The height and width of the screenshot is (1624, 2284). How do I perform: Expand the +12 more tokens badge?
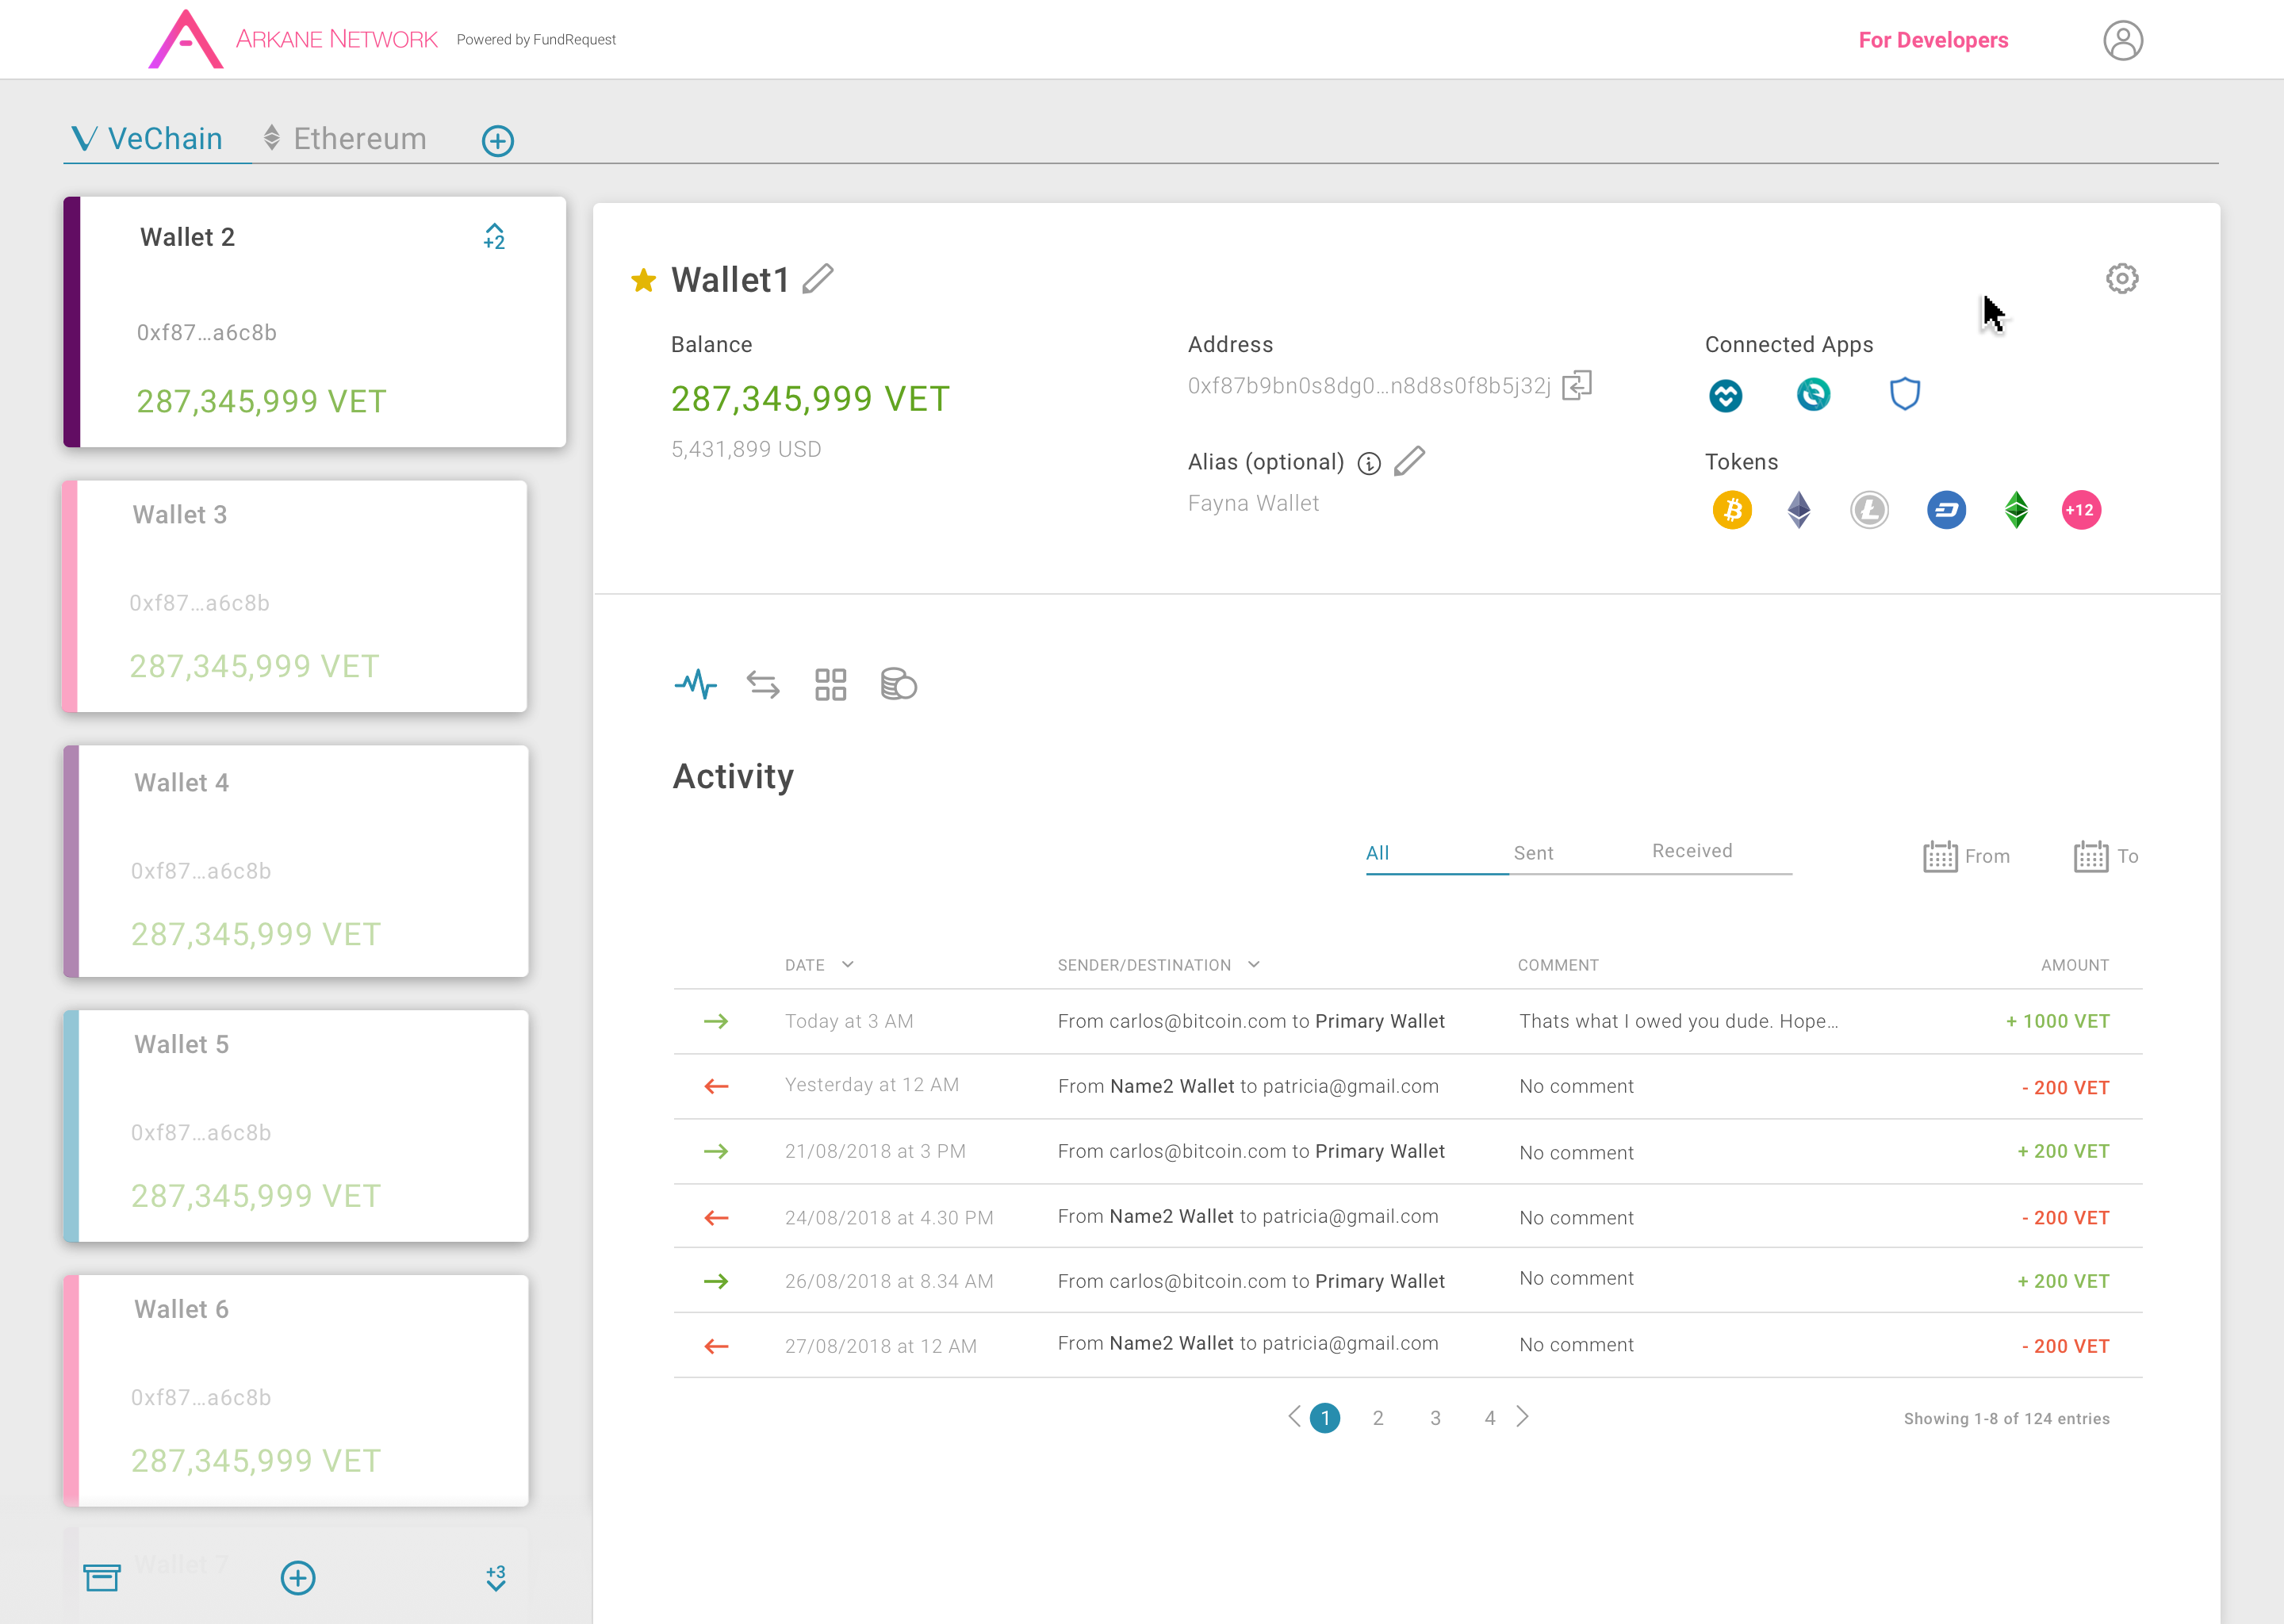click(x=2081, y=510)
